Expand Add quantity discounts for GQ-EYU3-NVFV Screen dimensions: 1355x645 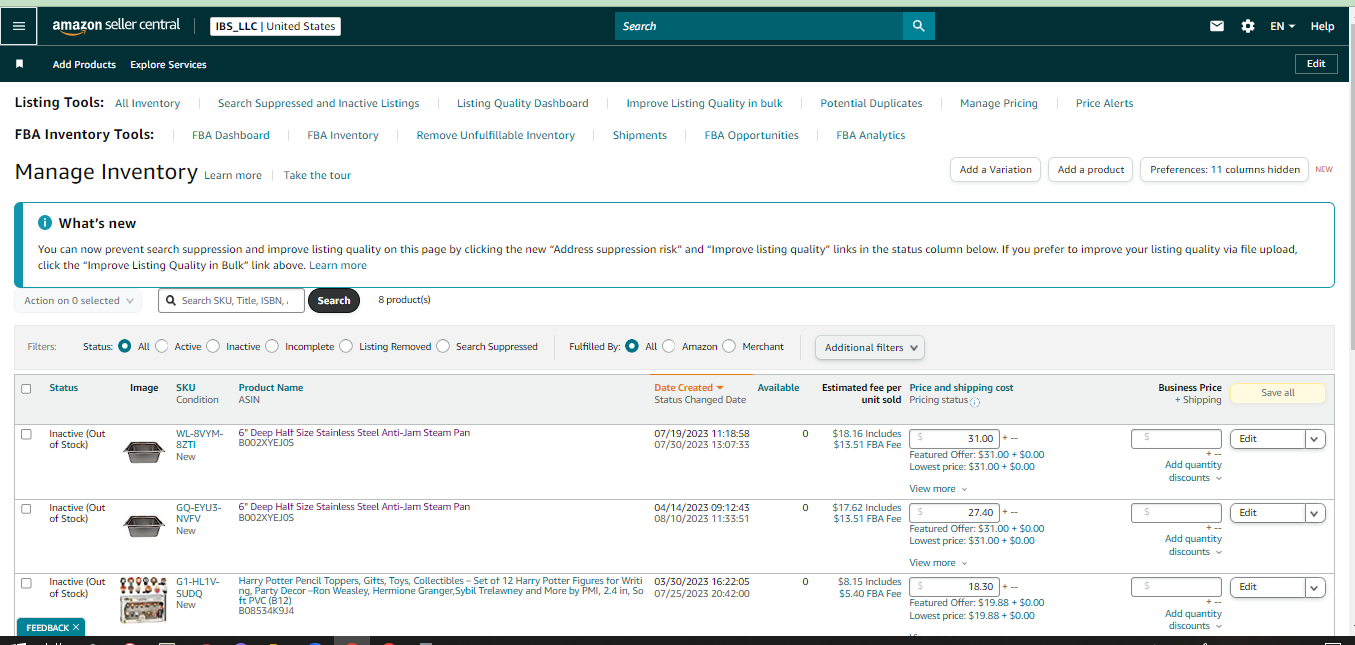pos(1193,545)
